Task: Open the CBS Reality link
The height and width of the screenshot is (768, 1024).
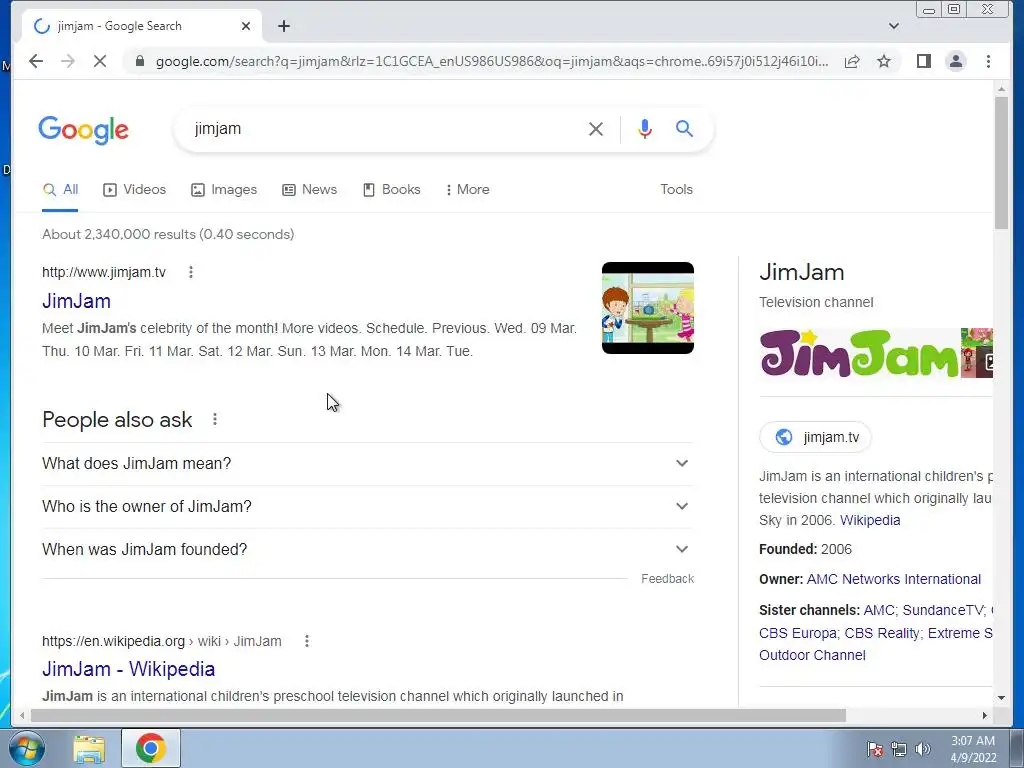Action: 882,633
